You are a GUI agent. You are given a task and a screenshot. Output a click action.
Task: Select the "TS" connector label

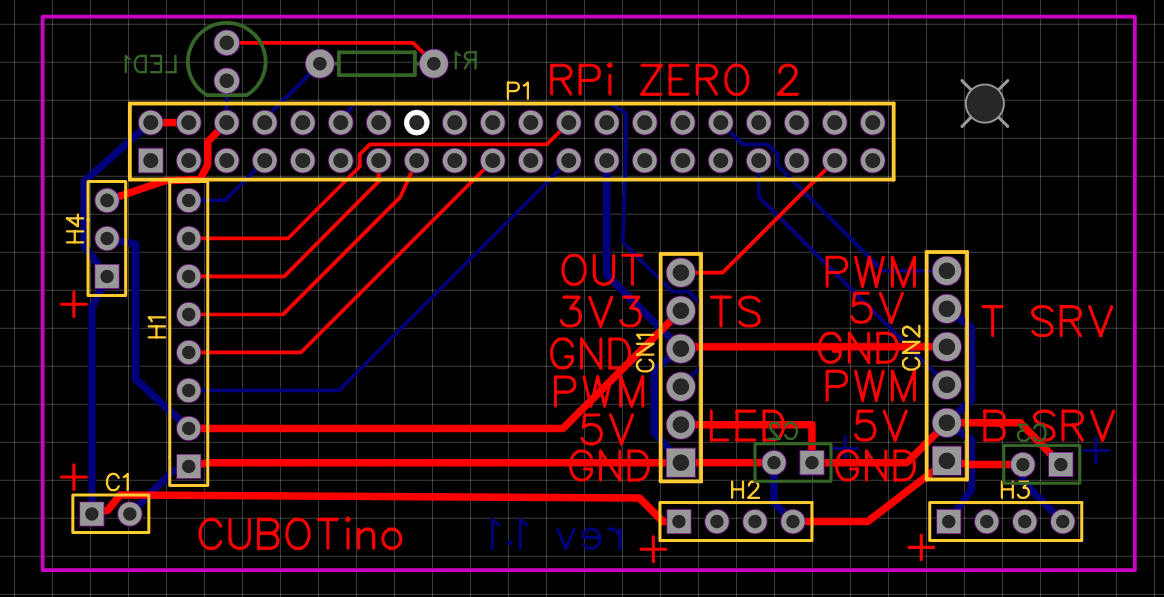click(x=736, y=312)
